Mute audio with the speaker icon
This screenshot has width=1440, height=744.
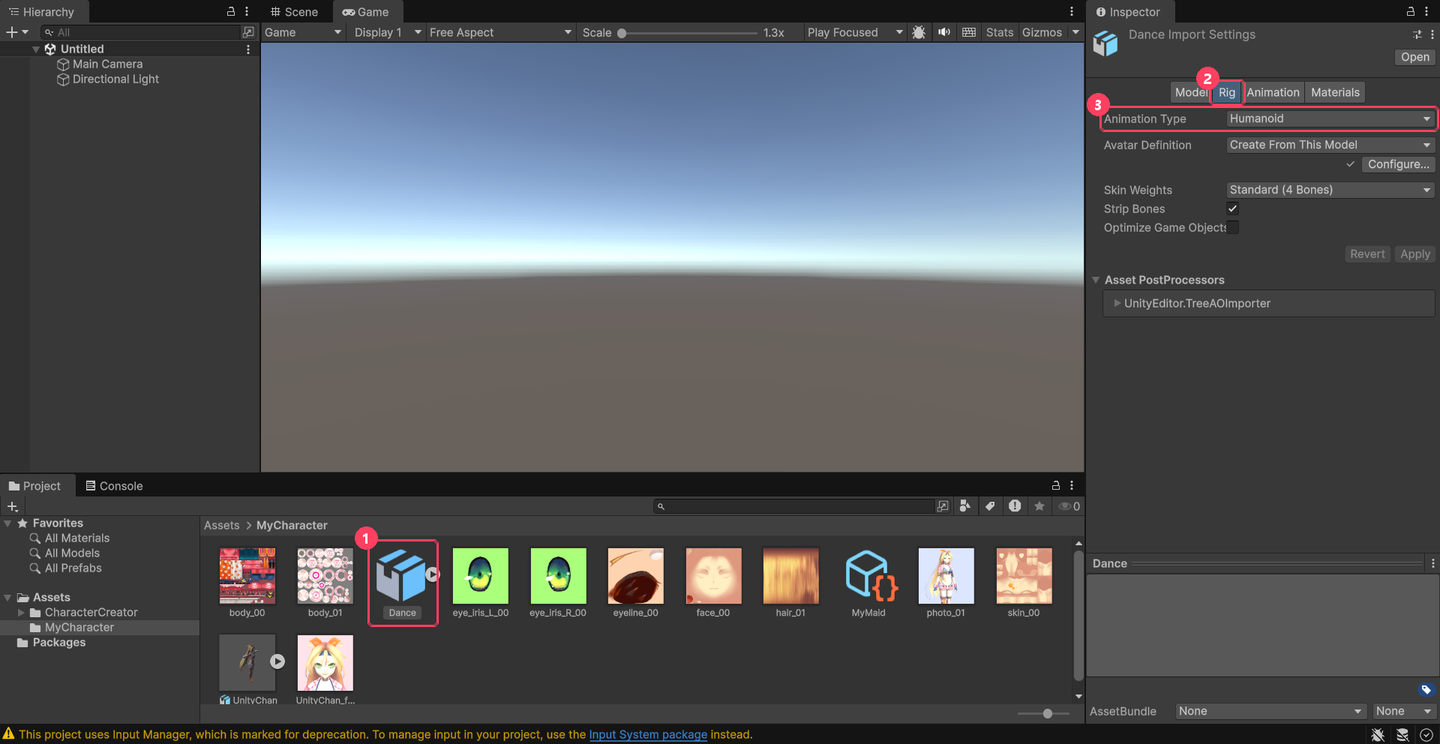pos(944,32)
